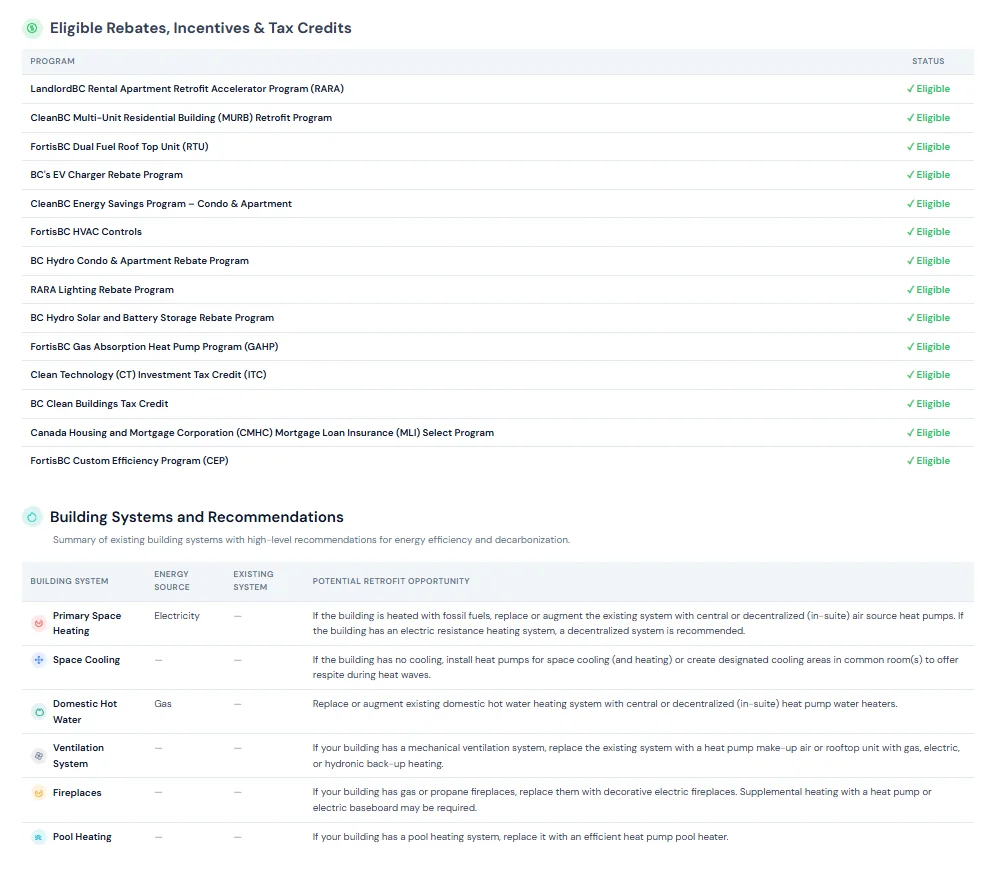Viewport: 995px width, 873px height.
Task: Click the ENERGY SOURCE column header
Action: 171,581
